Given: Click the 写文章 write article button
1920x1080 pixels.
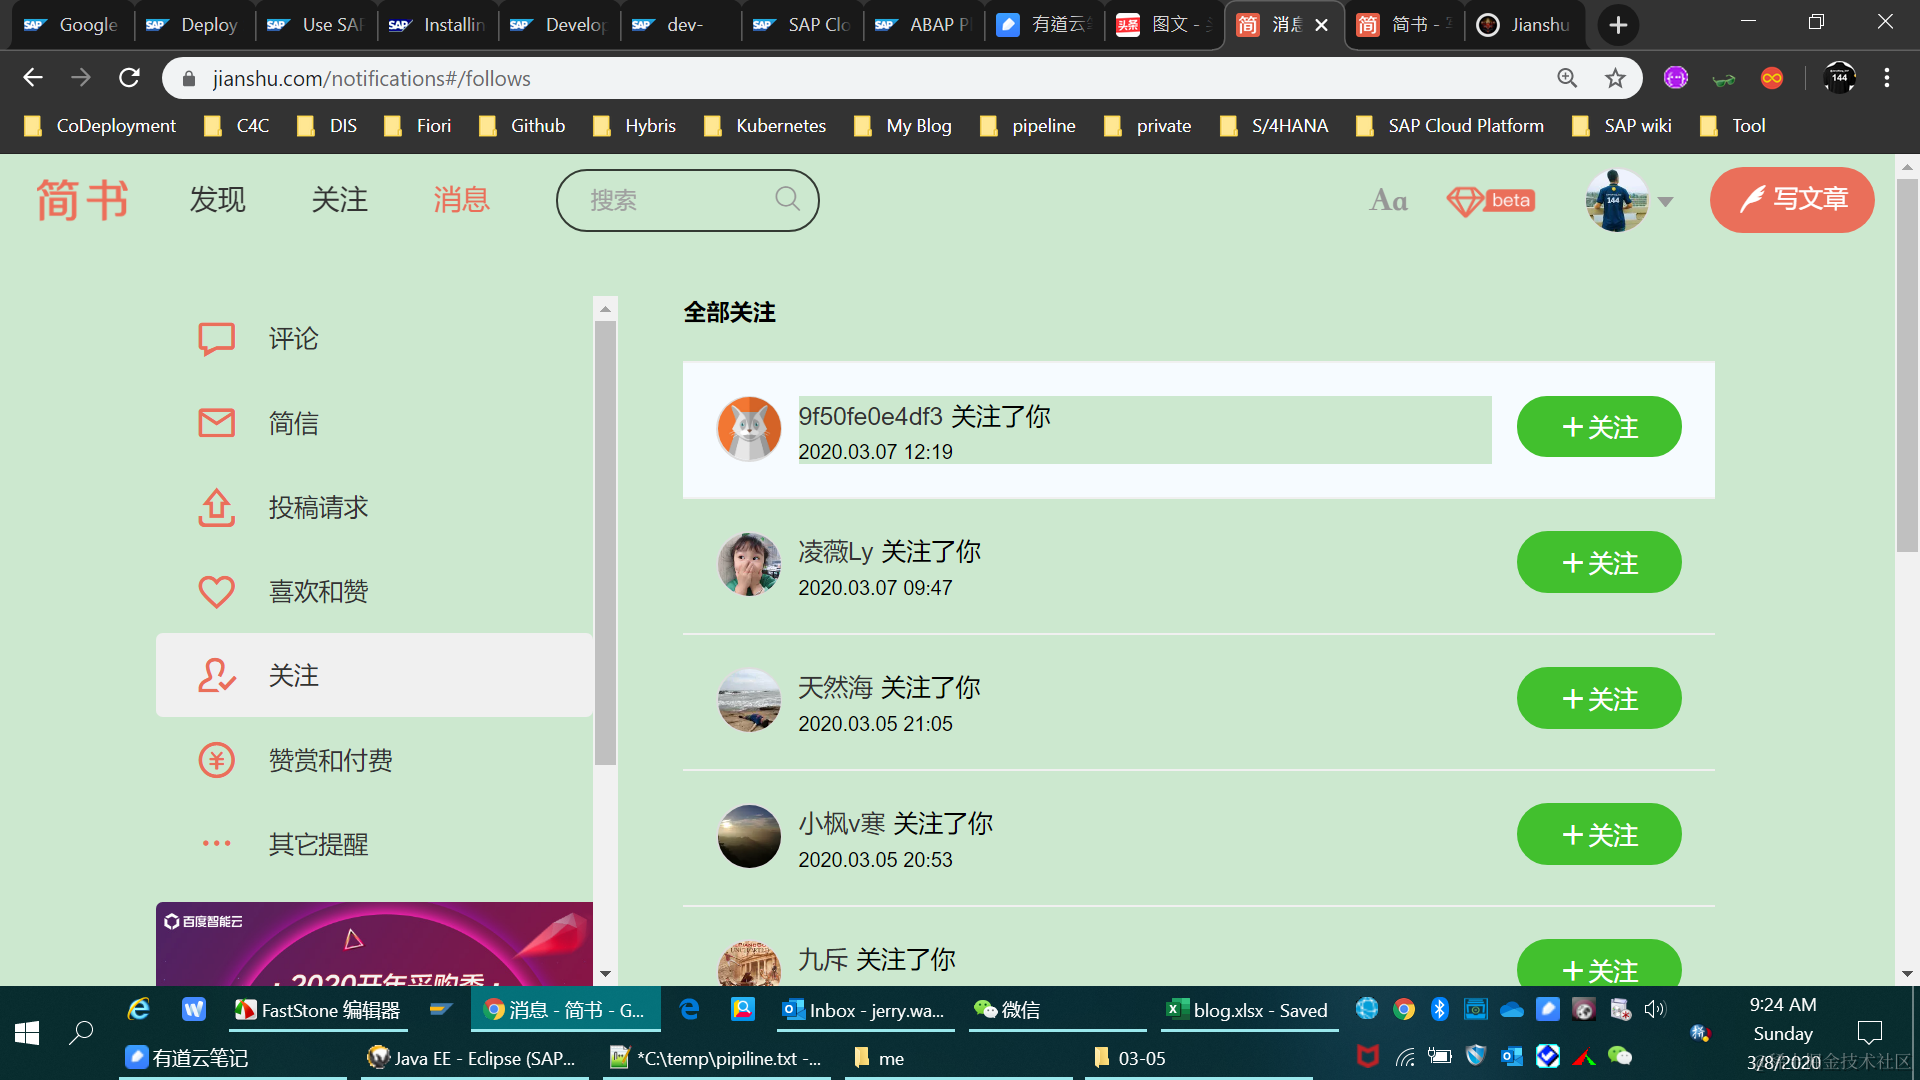Looking at the screenshot, I should (1791, 200).
